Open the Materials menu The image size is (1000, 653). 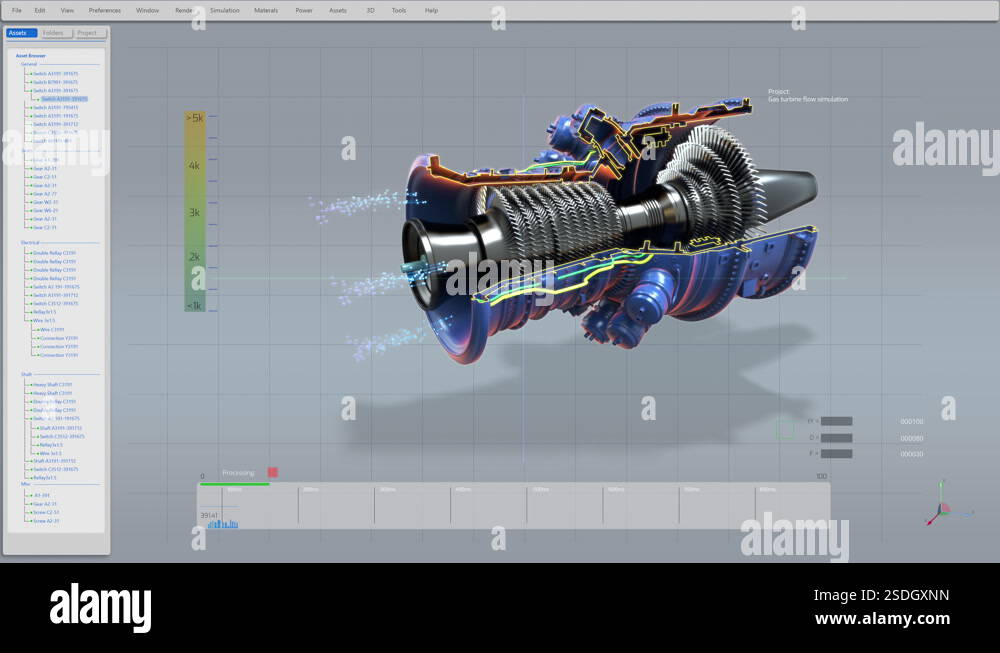point(266,10)
